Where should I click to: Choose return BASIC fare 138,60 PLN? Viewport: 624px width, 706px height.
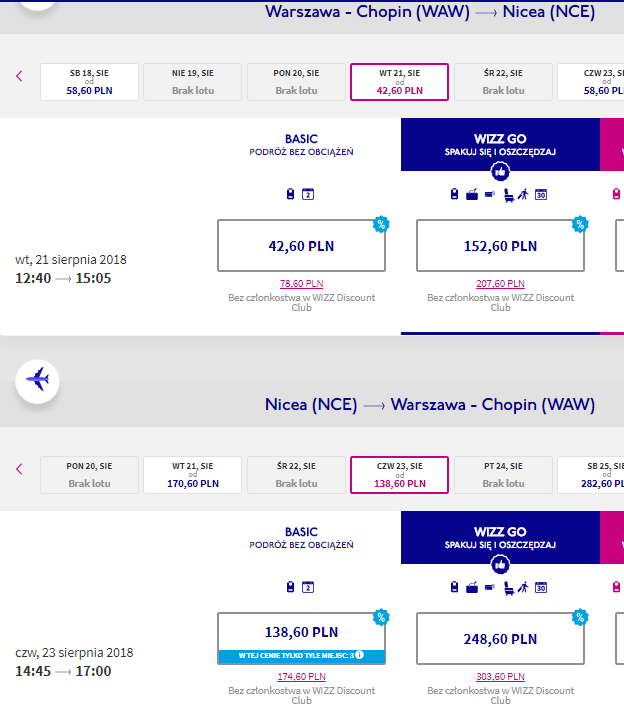(x=301, y=638)
